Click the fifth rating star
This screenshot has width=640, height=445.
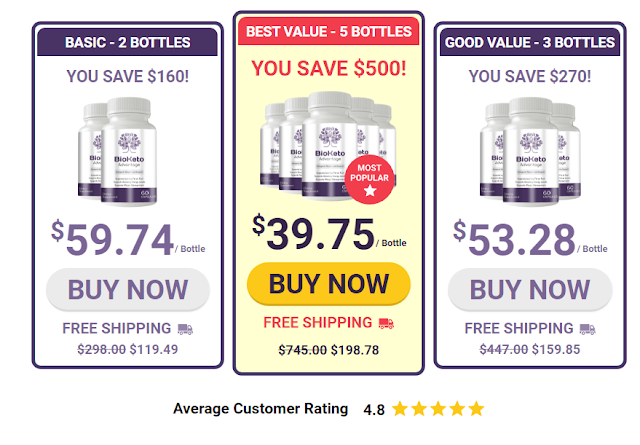pos(476,409)
